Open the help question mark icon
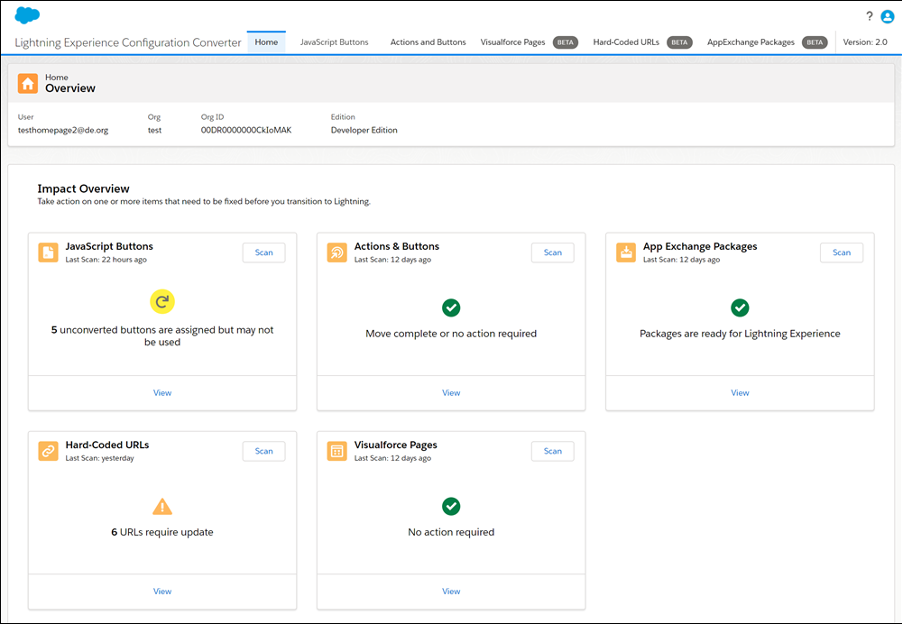 [x=869, y=15]
